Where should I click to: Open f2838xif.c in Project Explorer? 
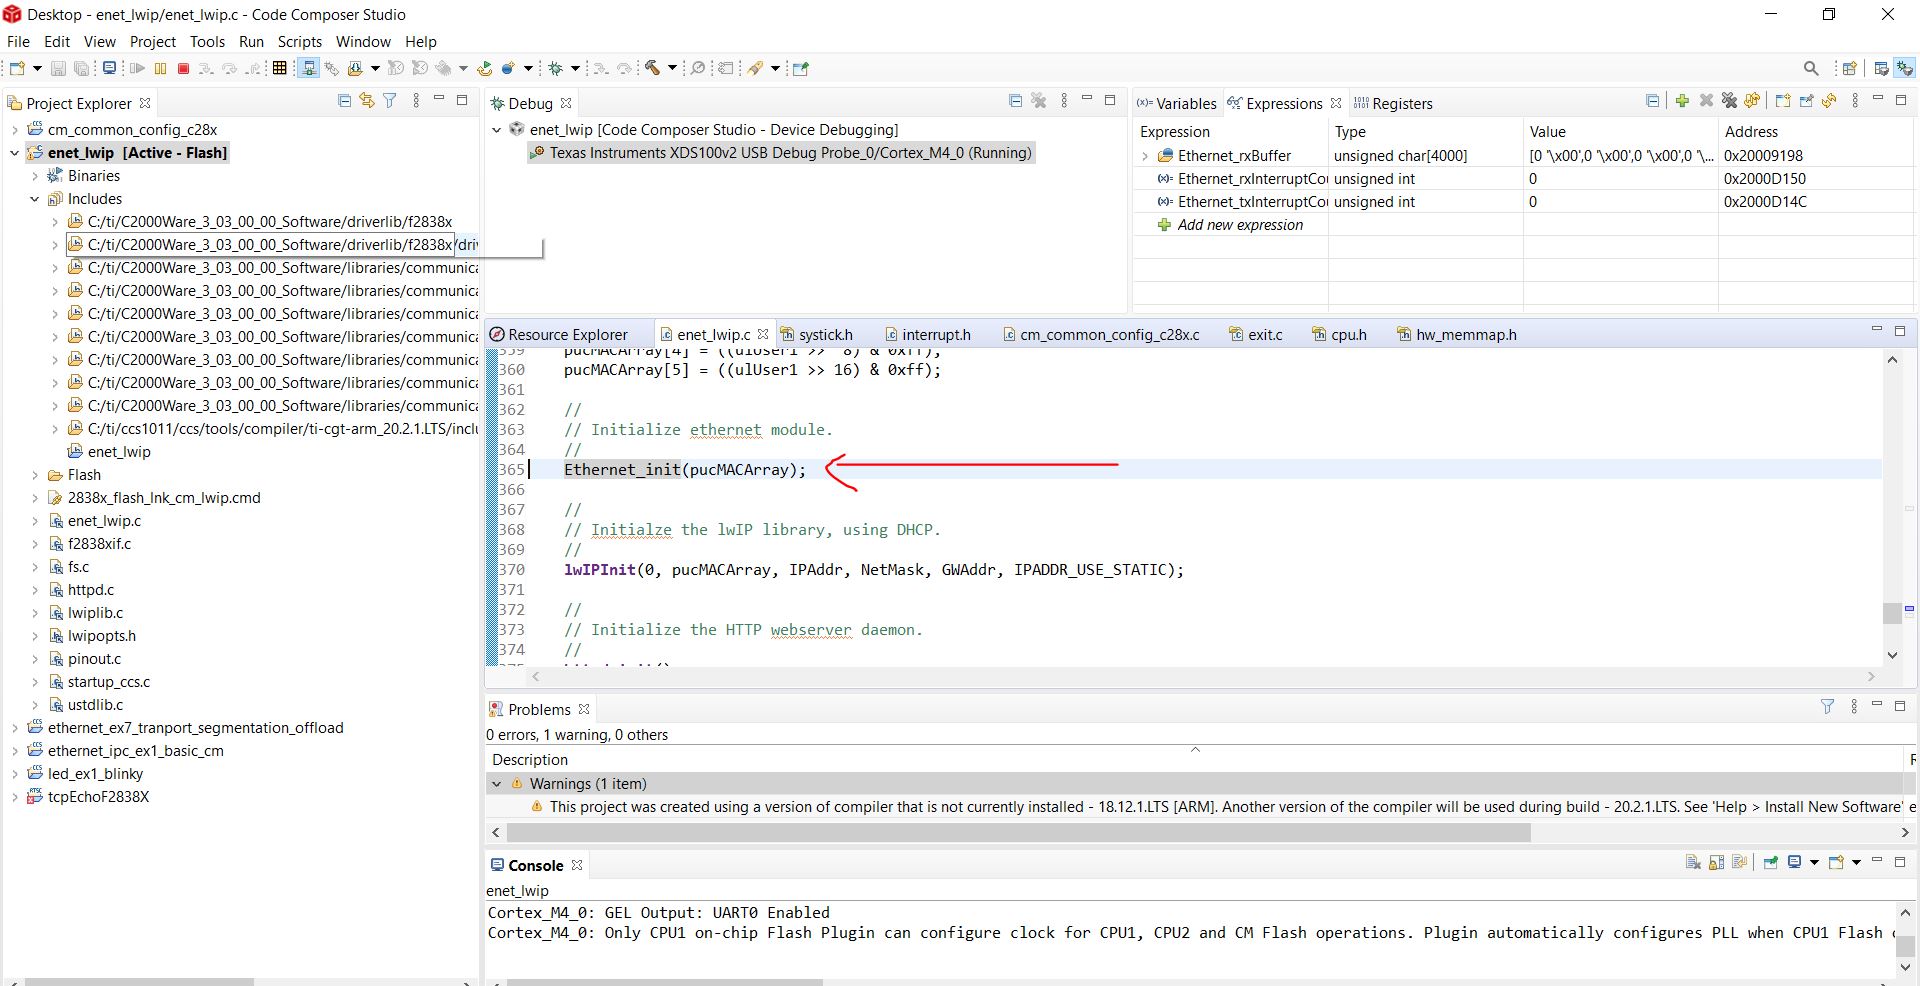[x=99, y=544]
